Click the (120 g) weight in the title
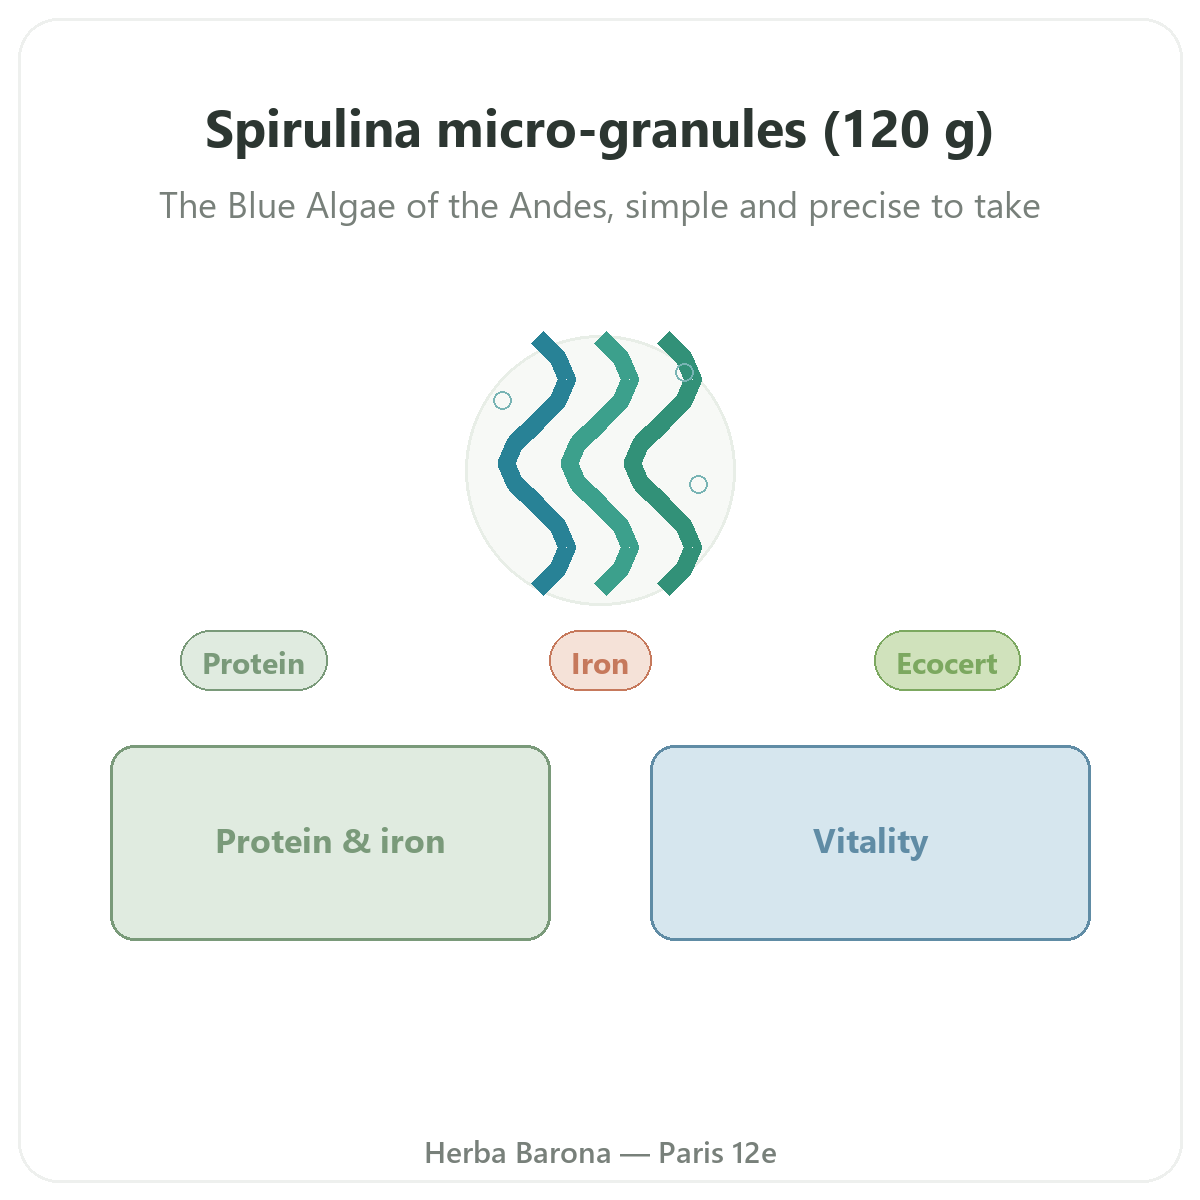This screenshot has width=1200, height=1200. coord(909,131)
